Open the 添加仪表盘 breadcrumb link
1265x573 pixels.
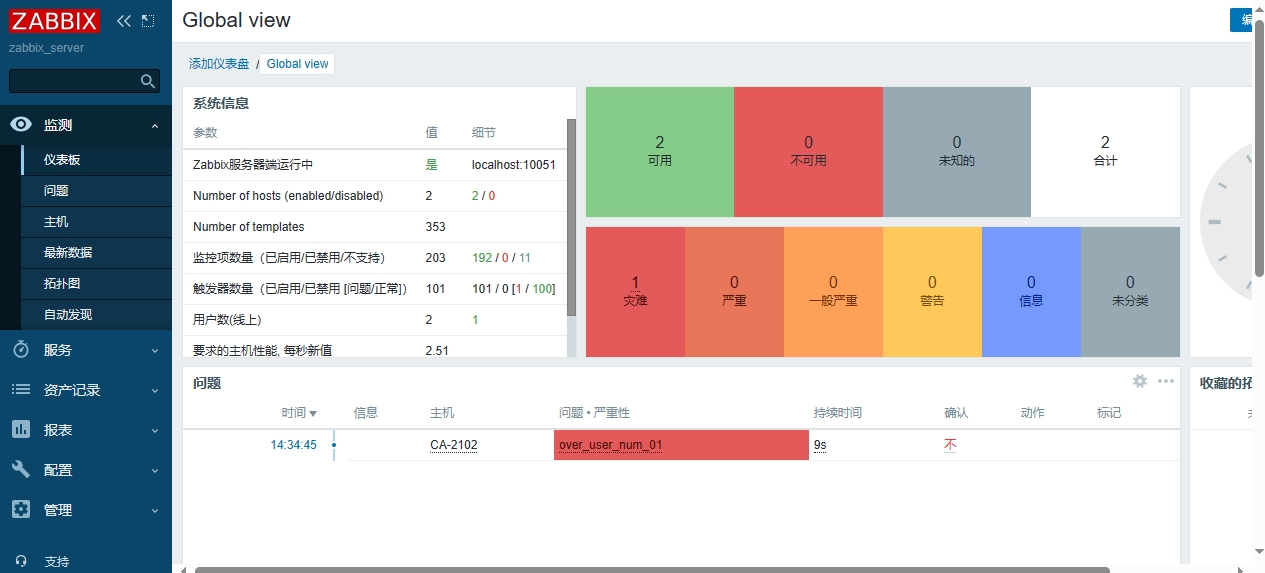[219, 64]
